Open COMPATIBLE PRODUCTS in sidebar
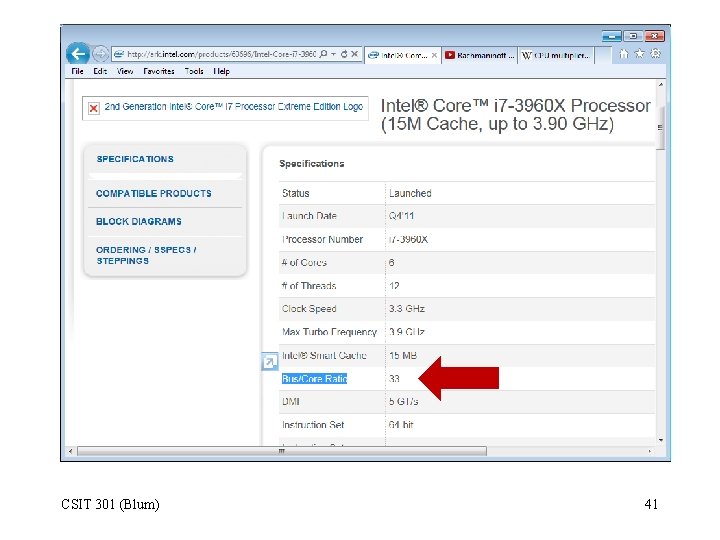This screenshot has width=720, height=540. tap(154, 193)
